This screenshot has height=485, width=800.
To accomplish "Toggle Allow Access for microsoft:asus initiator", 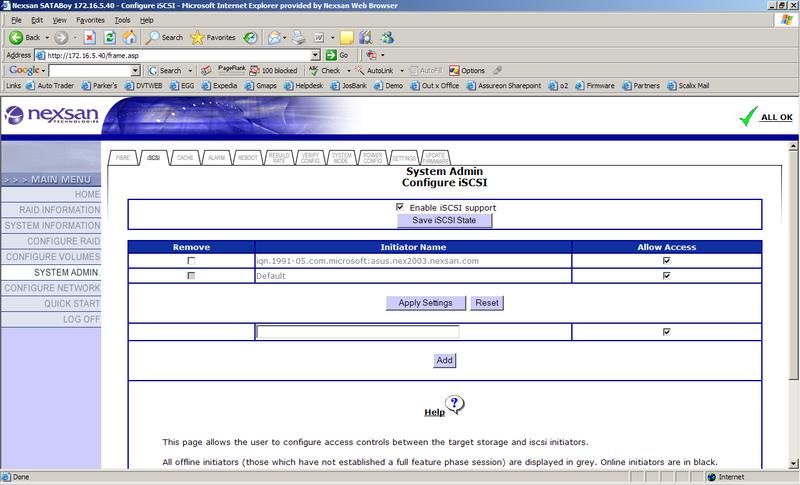I will coord(666,261).
